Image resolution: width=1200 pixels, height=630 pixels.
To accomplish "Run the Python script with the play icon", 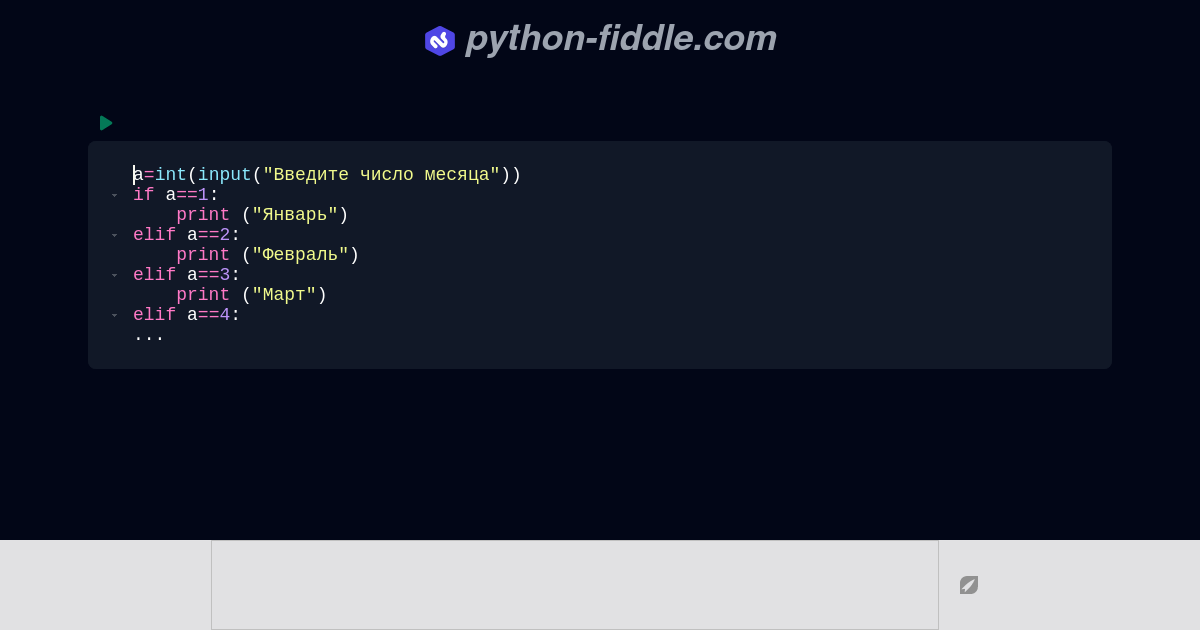I will pos(106,123).
